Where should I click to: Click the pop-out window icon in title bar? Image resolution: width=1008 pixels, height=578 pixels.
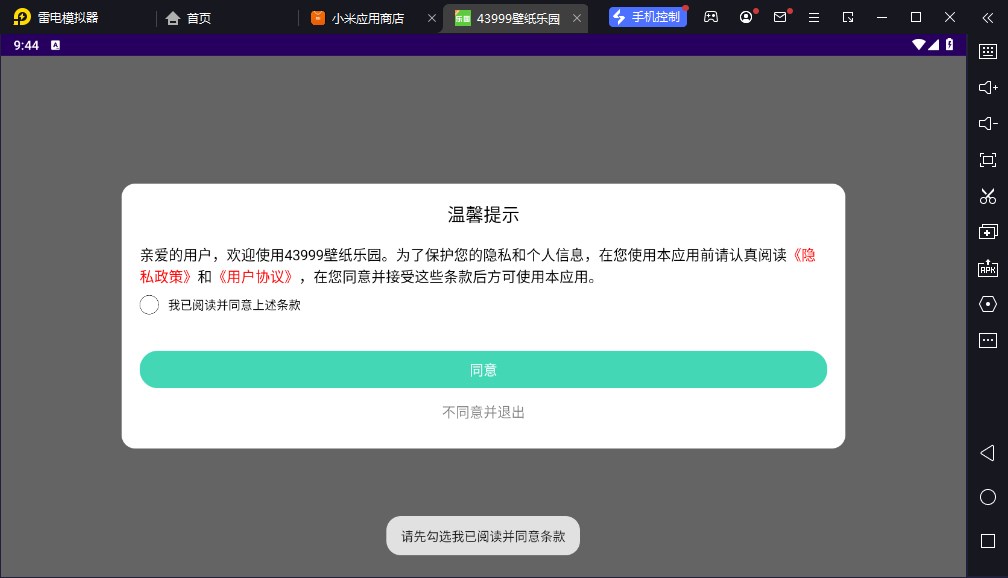(848, 17)
